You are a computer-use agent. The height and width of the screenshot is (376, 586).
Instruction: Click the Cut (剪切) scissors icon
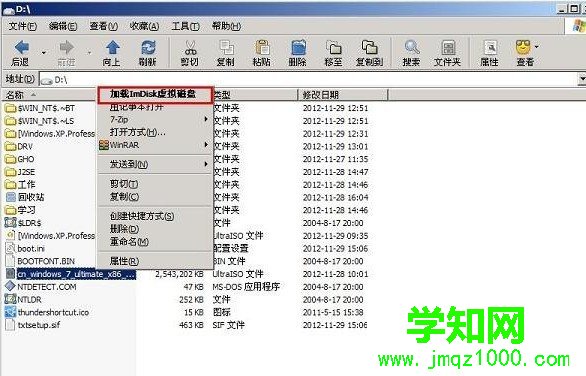190,48
